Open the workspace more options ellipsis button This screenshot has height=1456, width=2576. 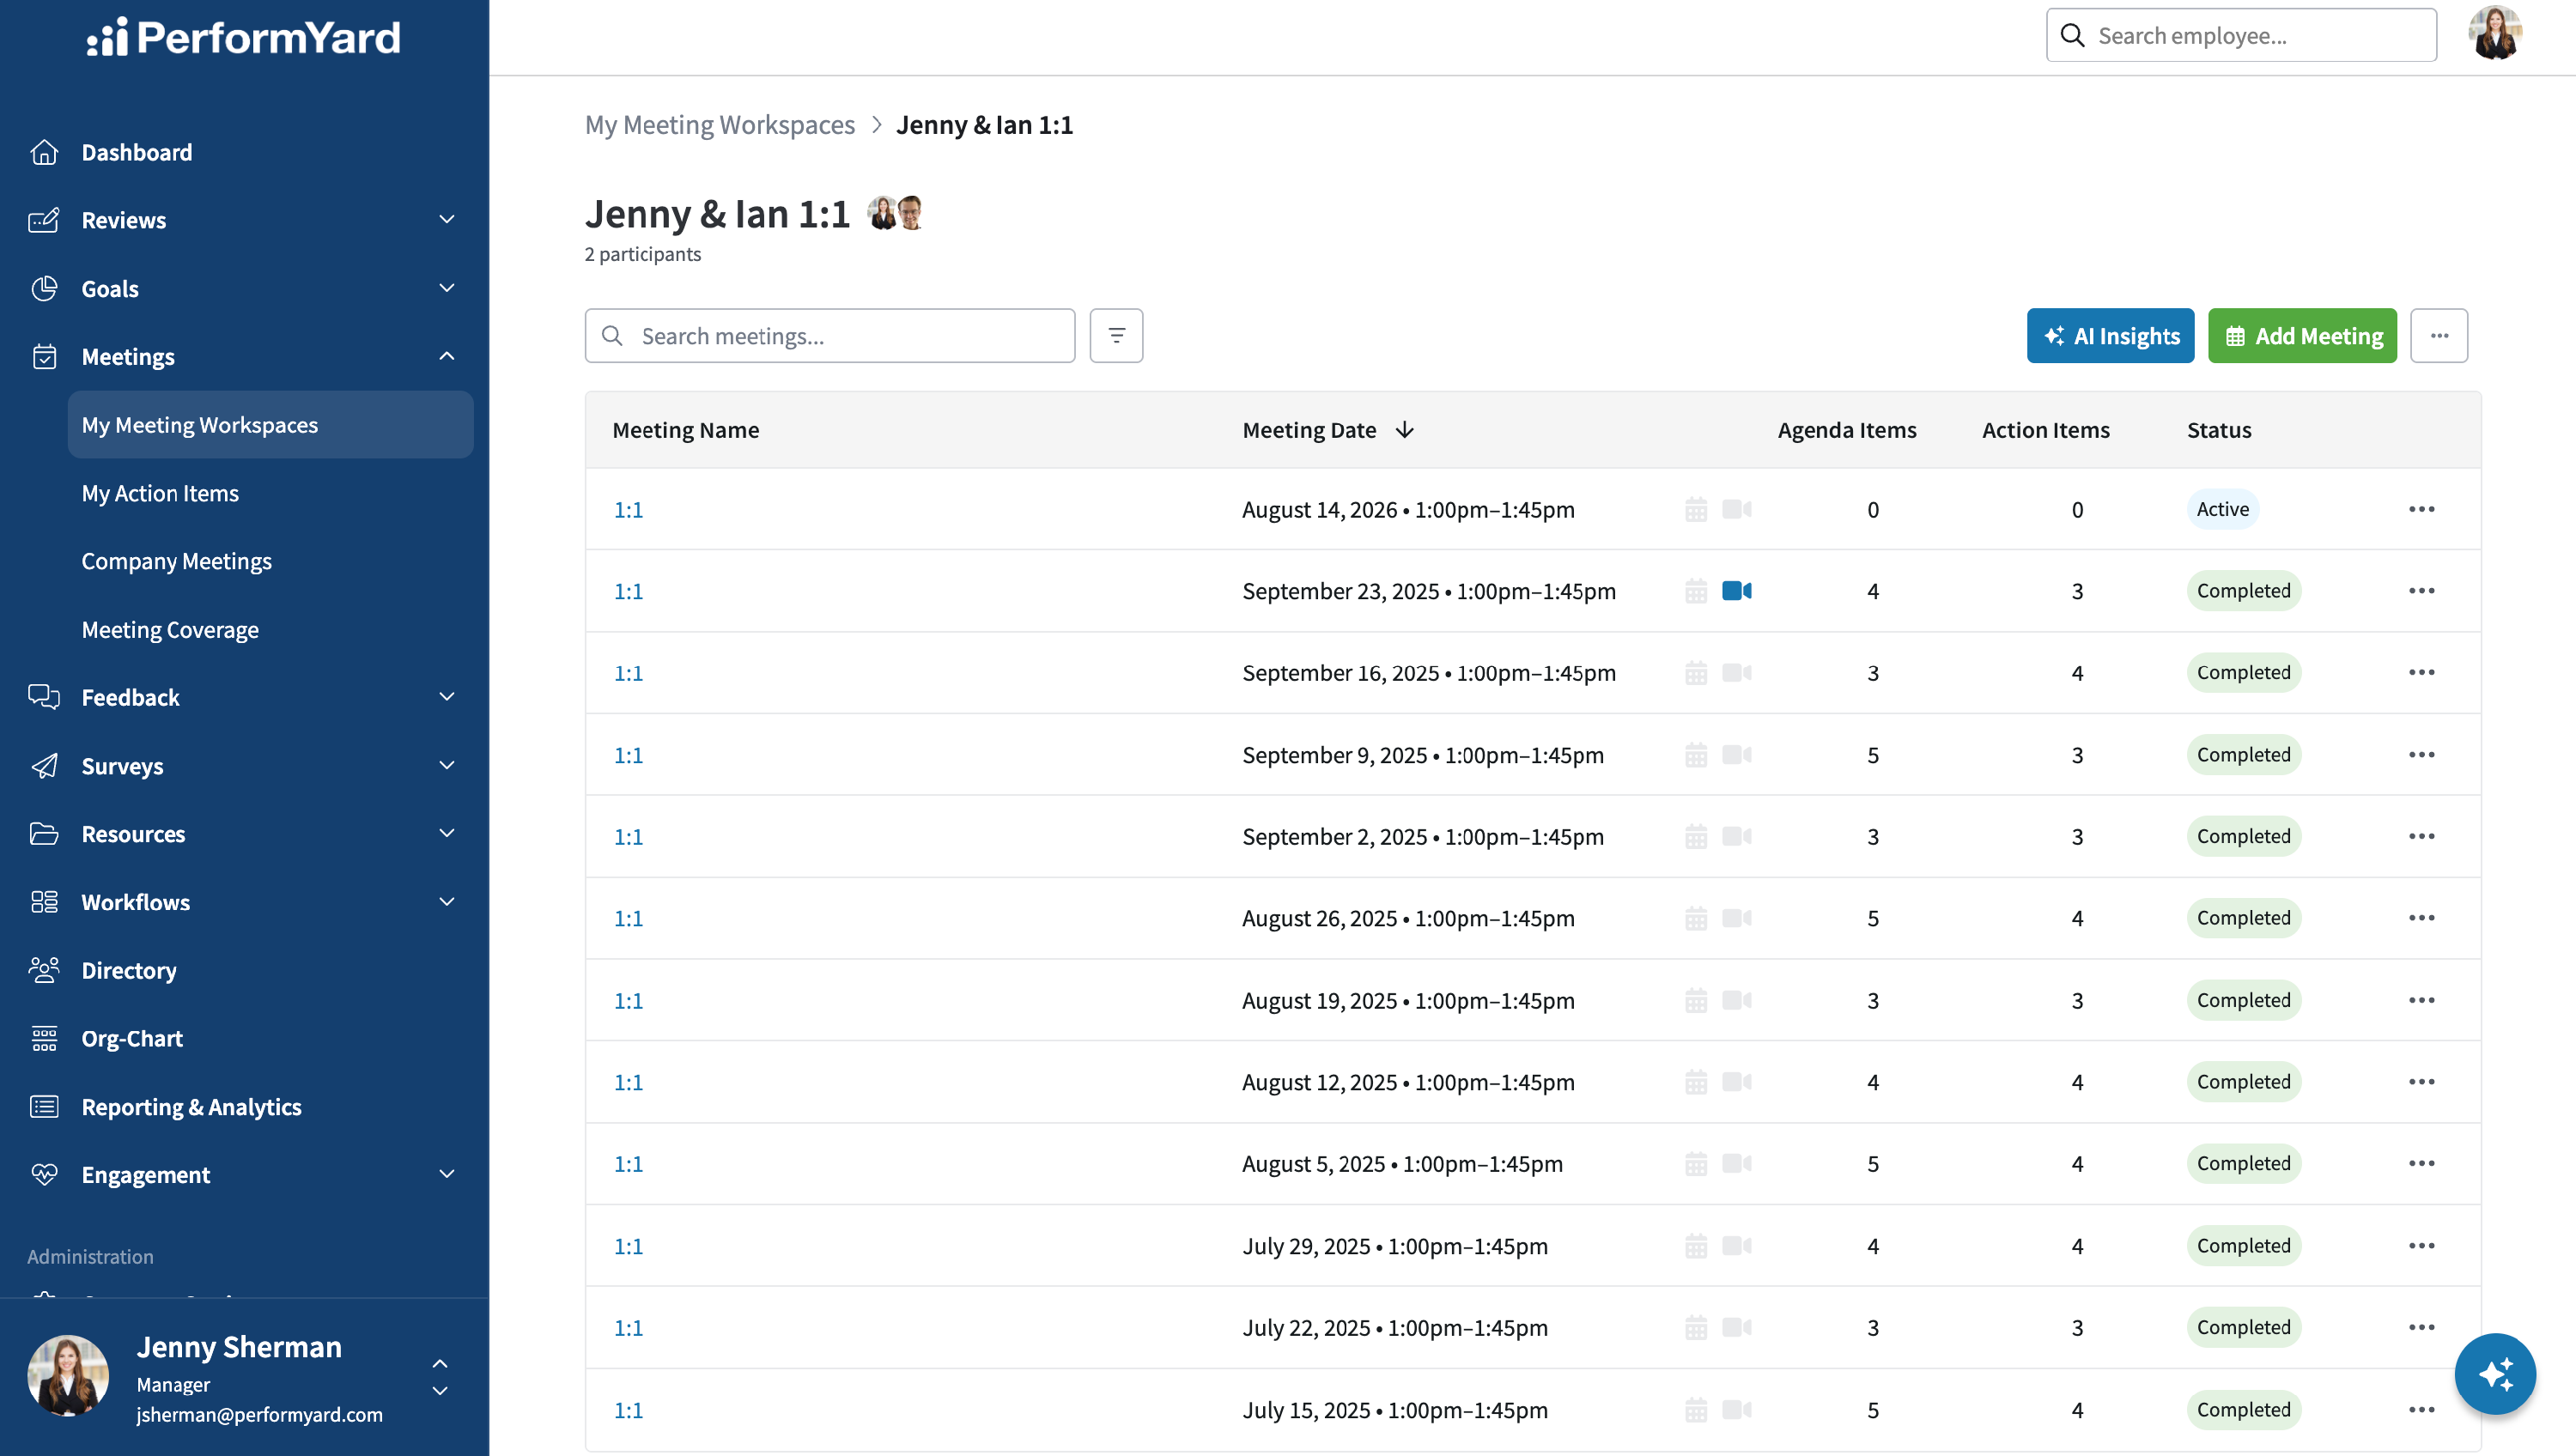tap(2439, 336)
